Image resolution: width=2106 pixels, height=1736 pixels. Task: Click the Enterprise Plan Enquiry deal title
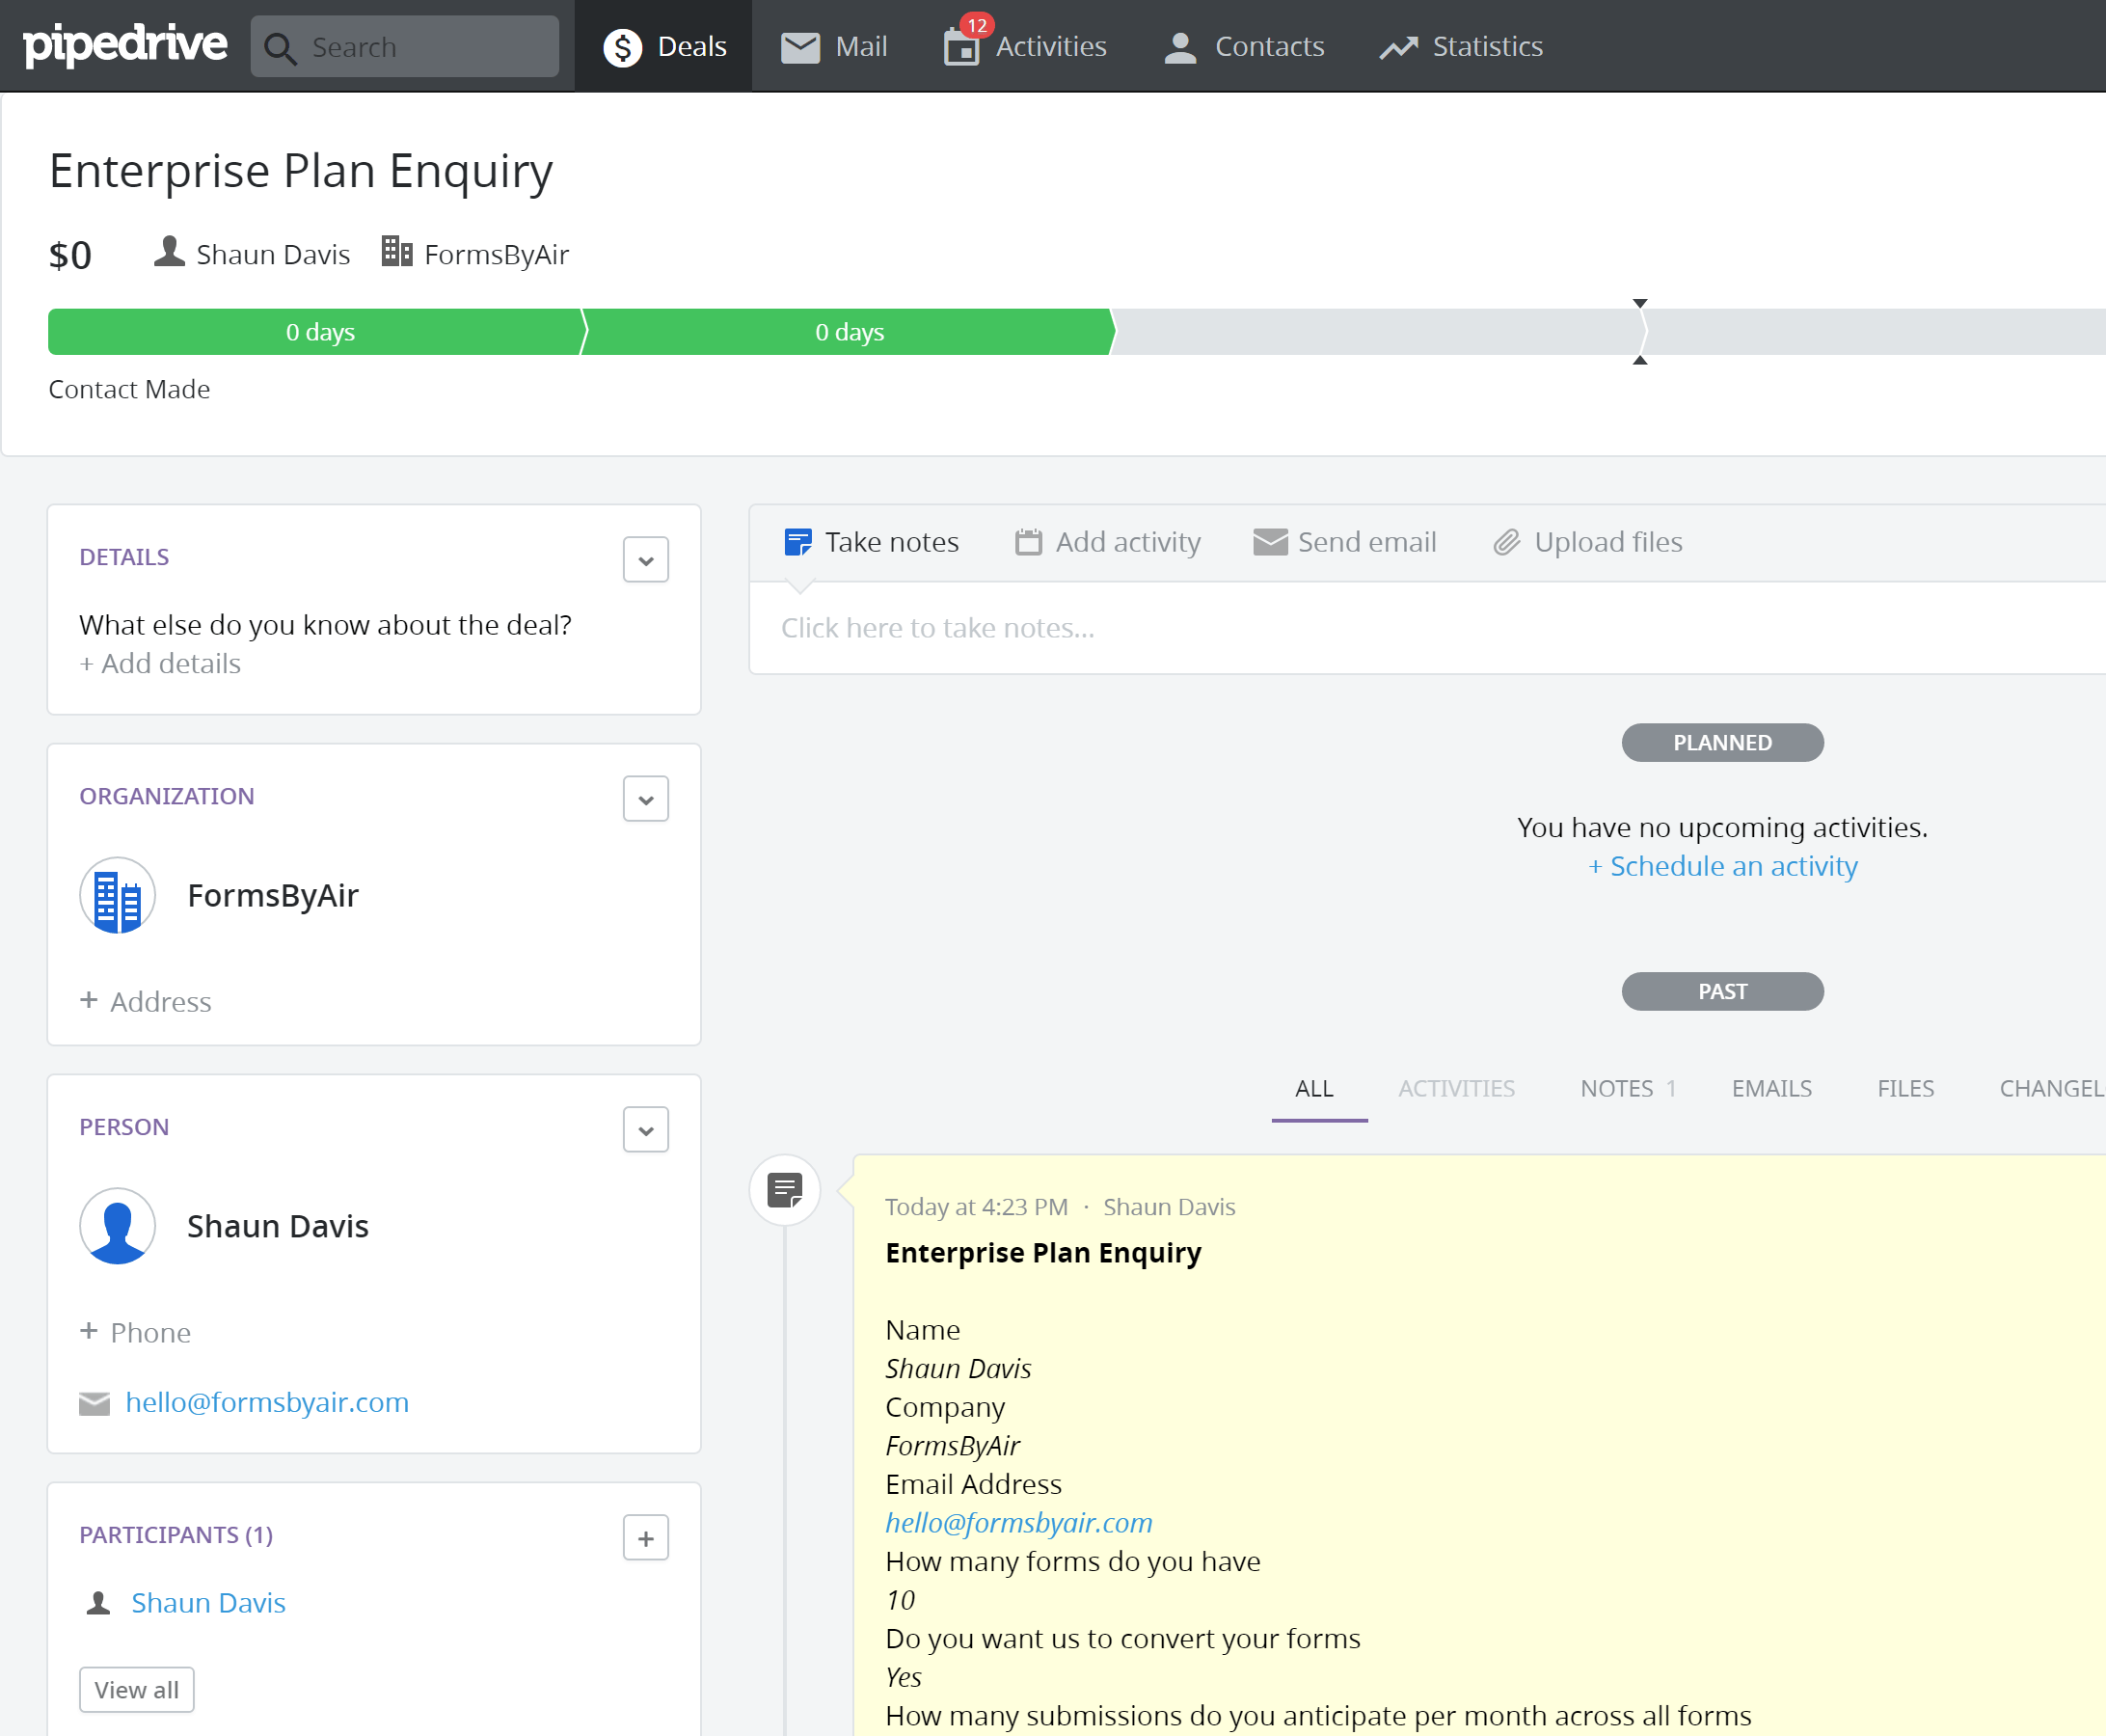tap(301, 171)
